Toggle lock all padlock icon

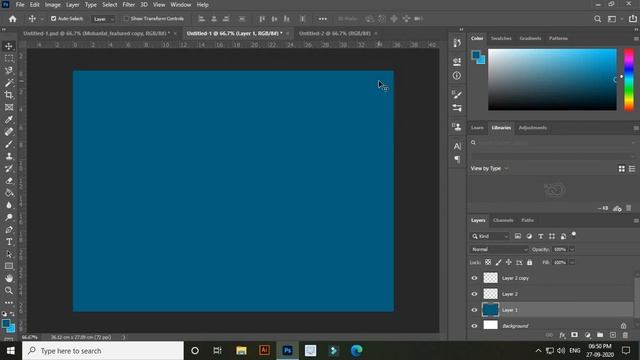click(529, 262)
